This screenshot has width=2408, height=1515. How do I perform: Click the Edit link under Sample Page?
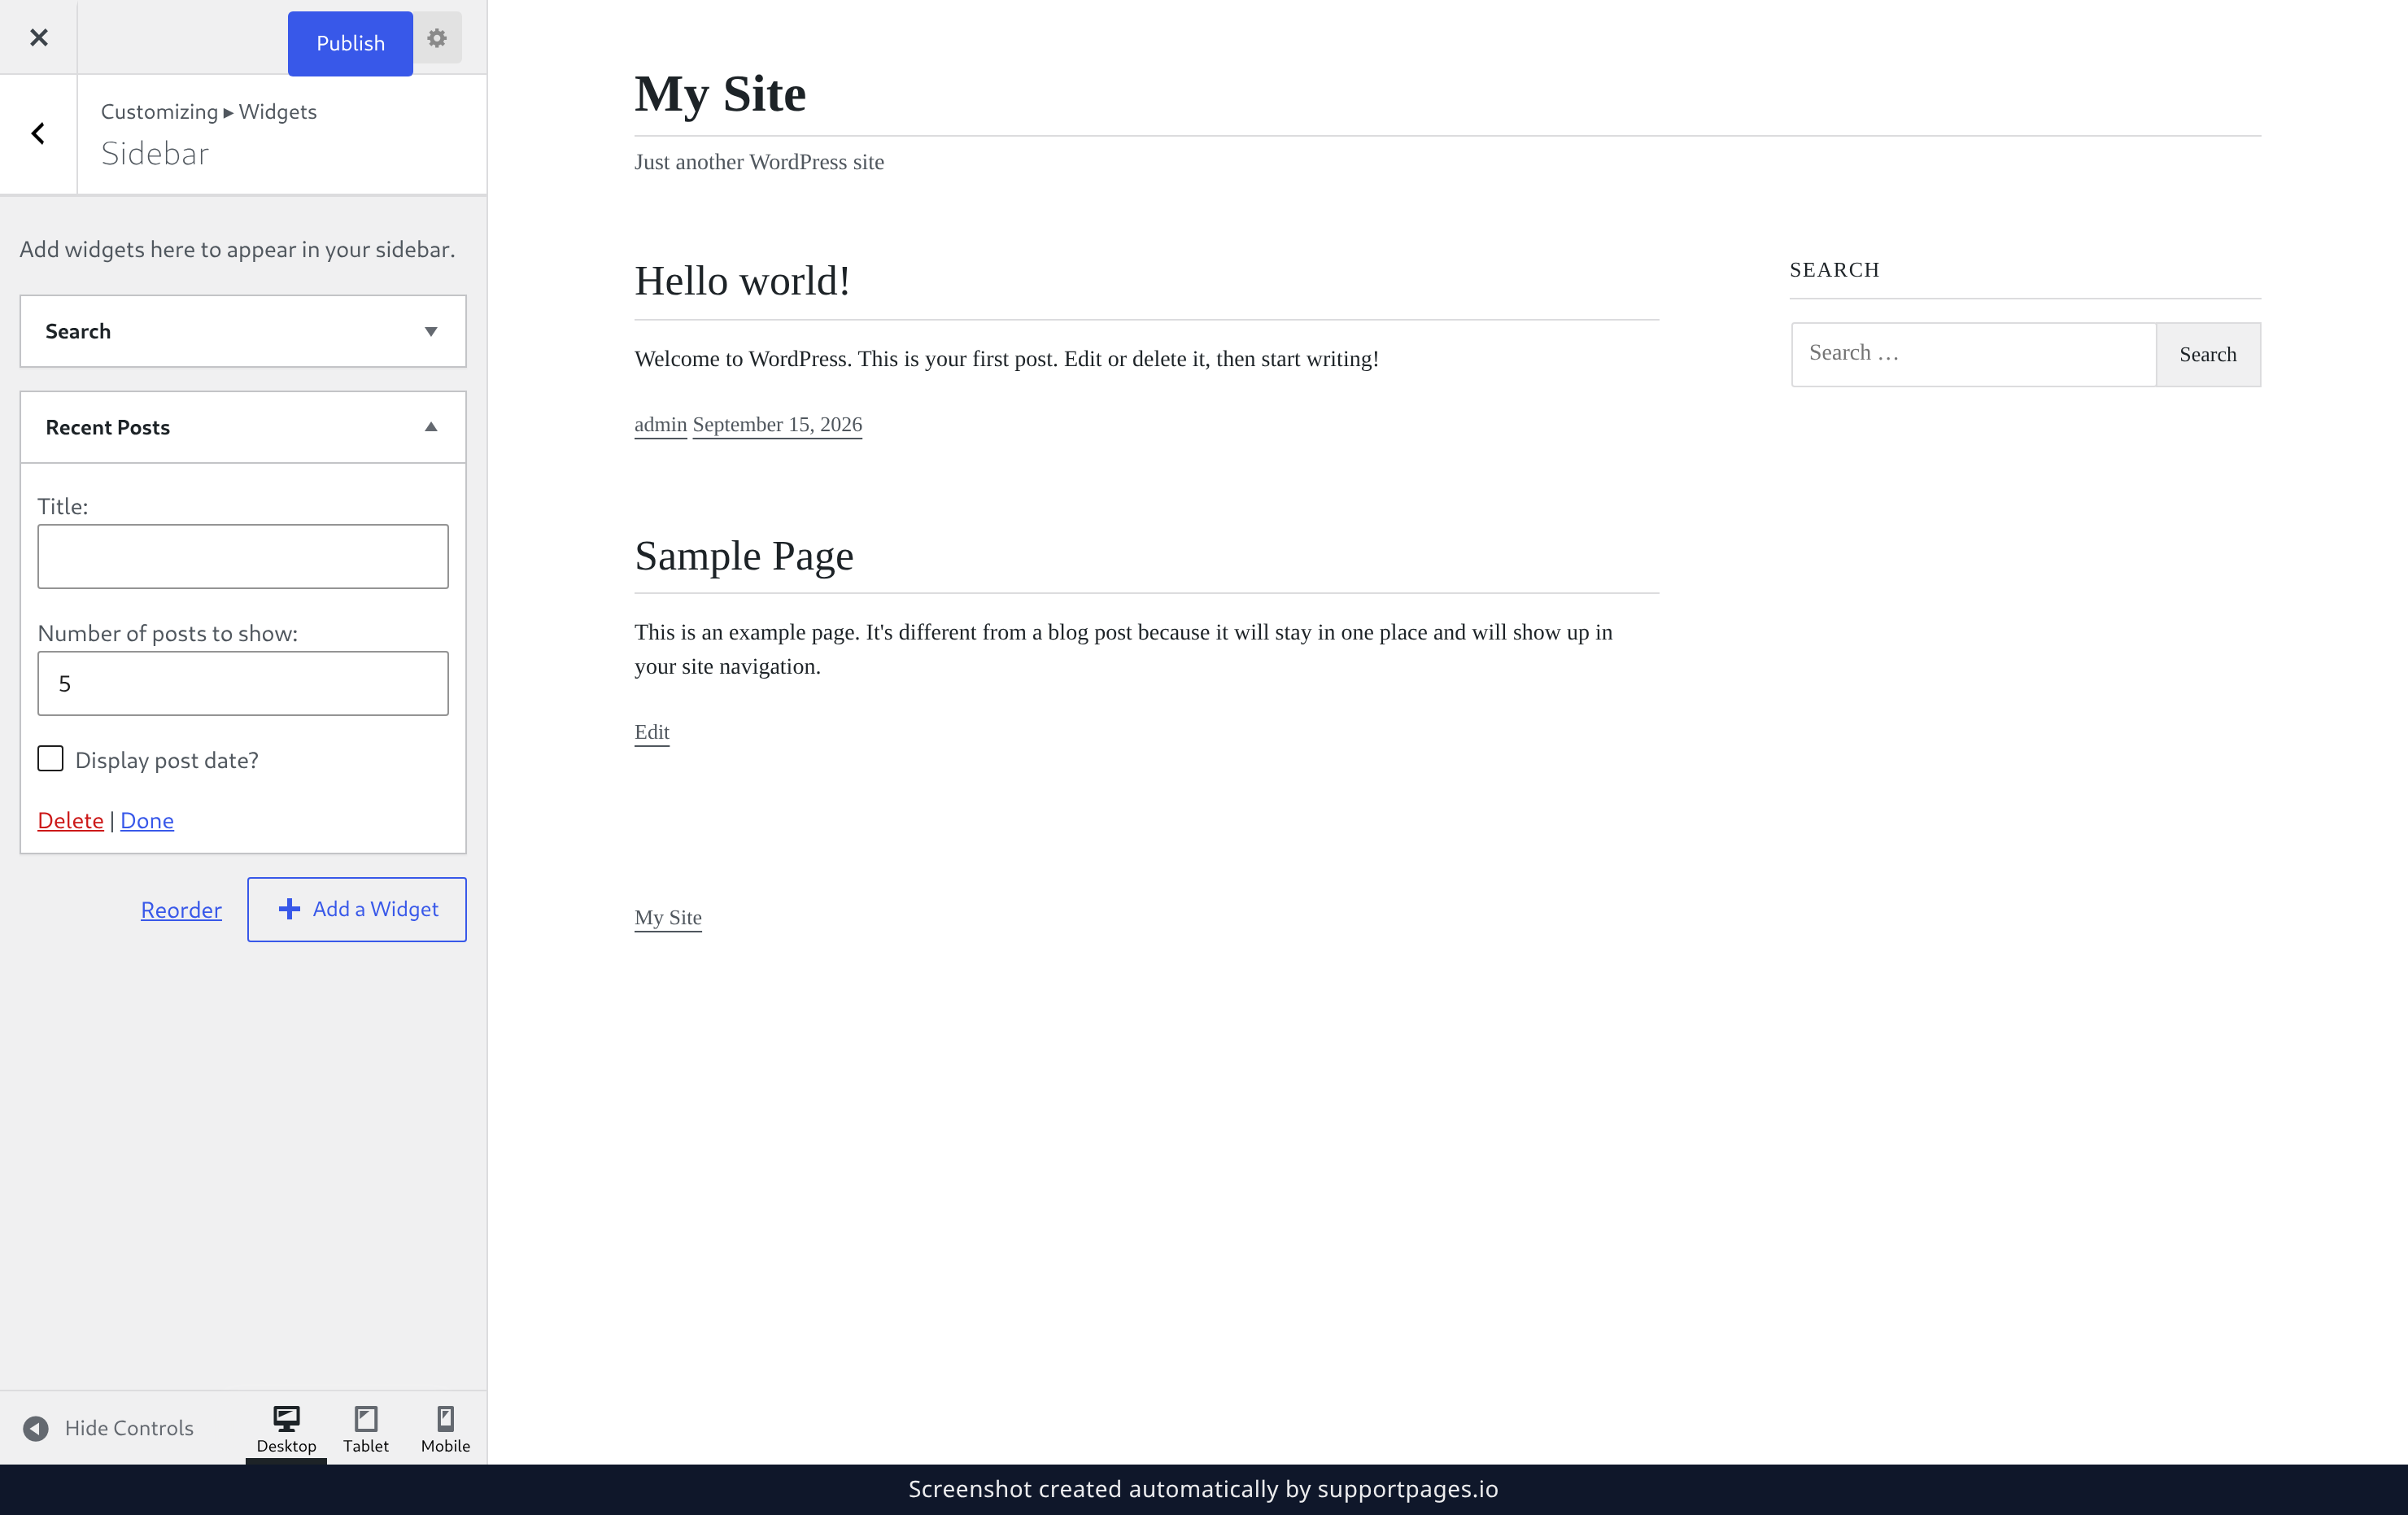click(652, 732)
